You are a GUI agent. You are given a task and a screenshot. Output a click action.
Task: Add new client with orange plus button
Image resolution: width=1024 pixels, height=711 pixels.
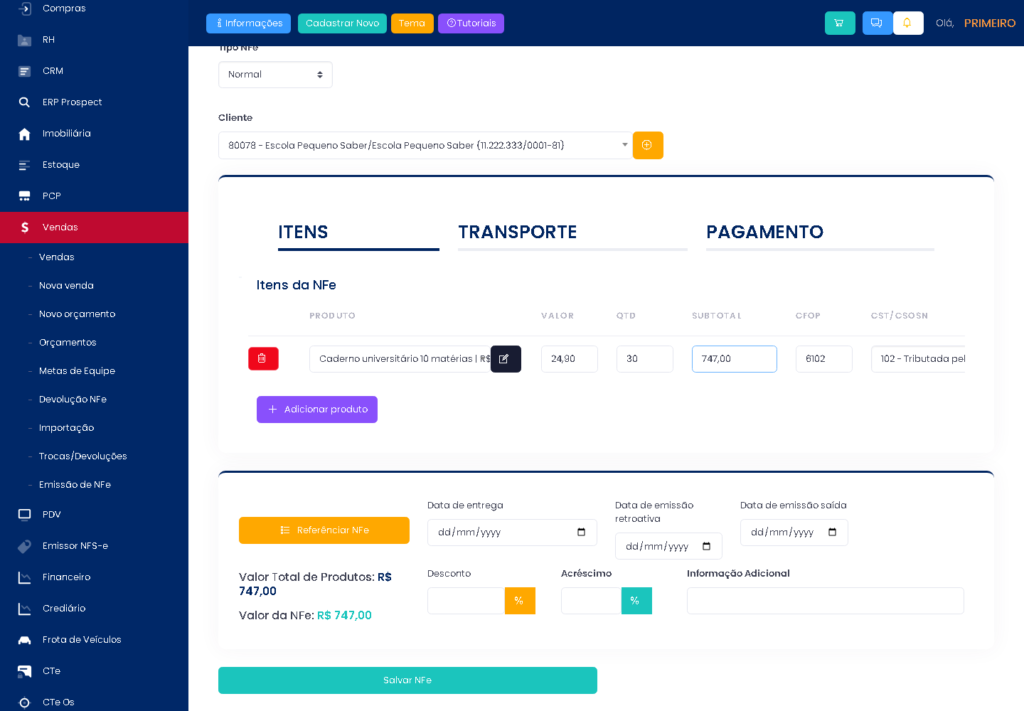647,145
